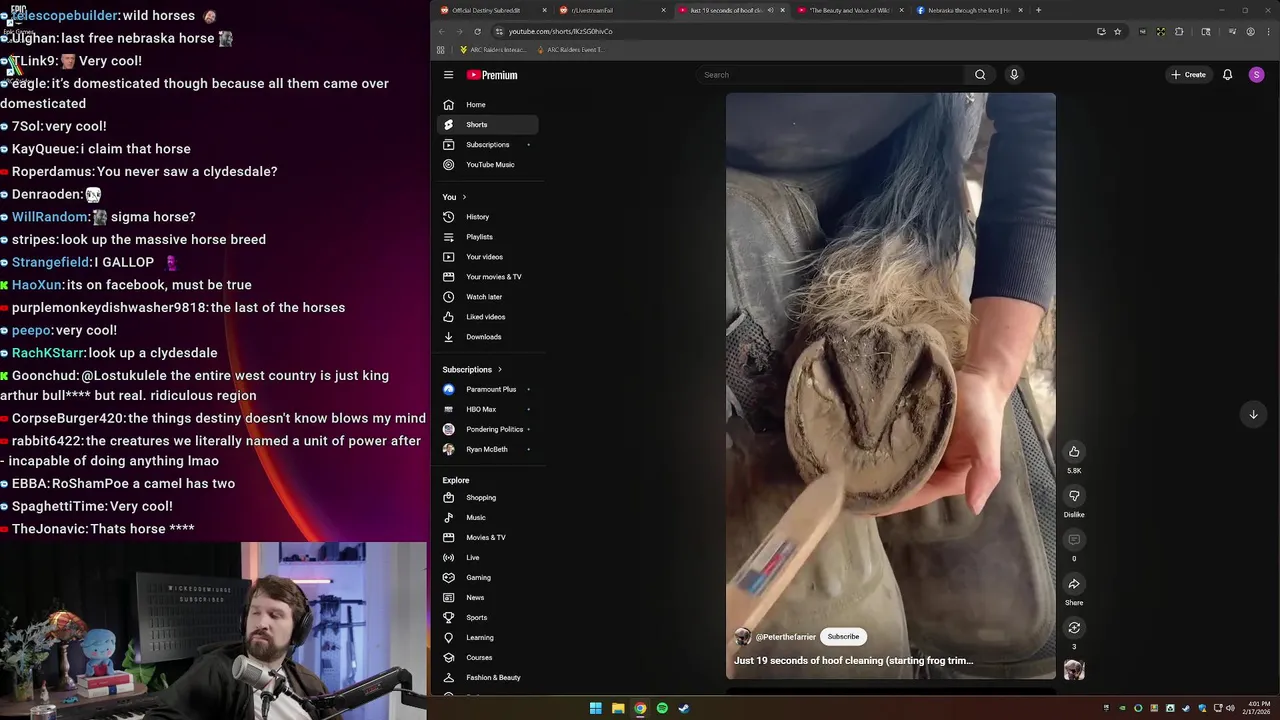Subscribe to Peterthefarrier
Viewport: 1280px width, 720px height.
coord(843,637)
